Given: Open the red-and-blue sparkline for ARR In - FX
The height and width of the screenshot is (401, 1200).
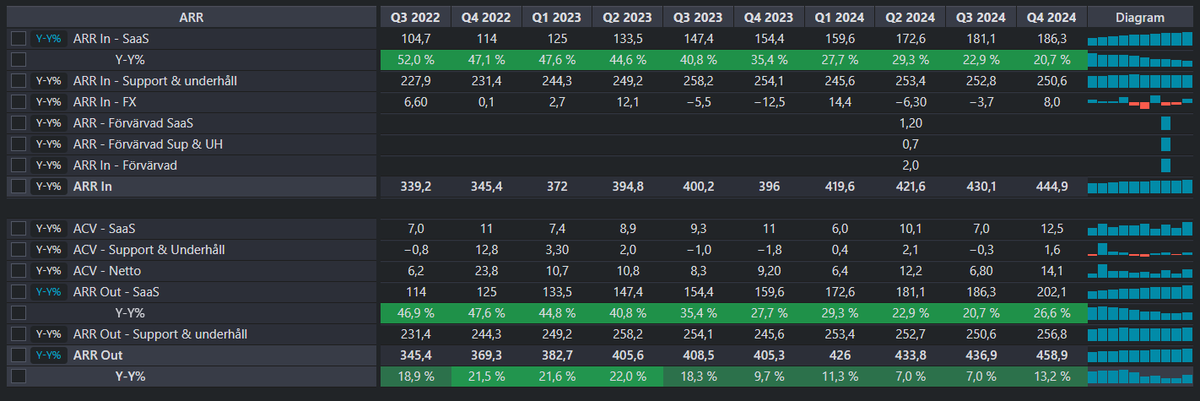Looking at the screenshot, I should (1141, 101).
